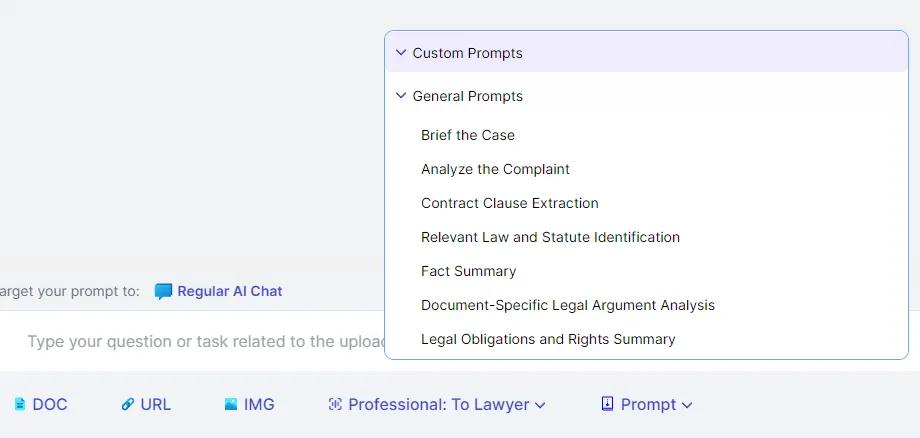This screenshot has width=920, height=438.
Task: Click the Regular AI Chat link
Action: (x=229, y=291)
